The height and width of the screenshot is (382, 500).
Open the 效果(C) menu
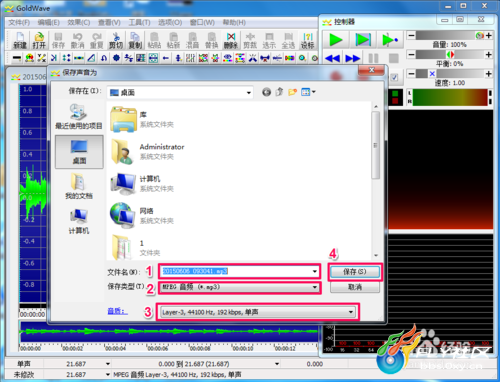pyautogui.click(x=79, y=23)
